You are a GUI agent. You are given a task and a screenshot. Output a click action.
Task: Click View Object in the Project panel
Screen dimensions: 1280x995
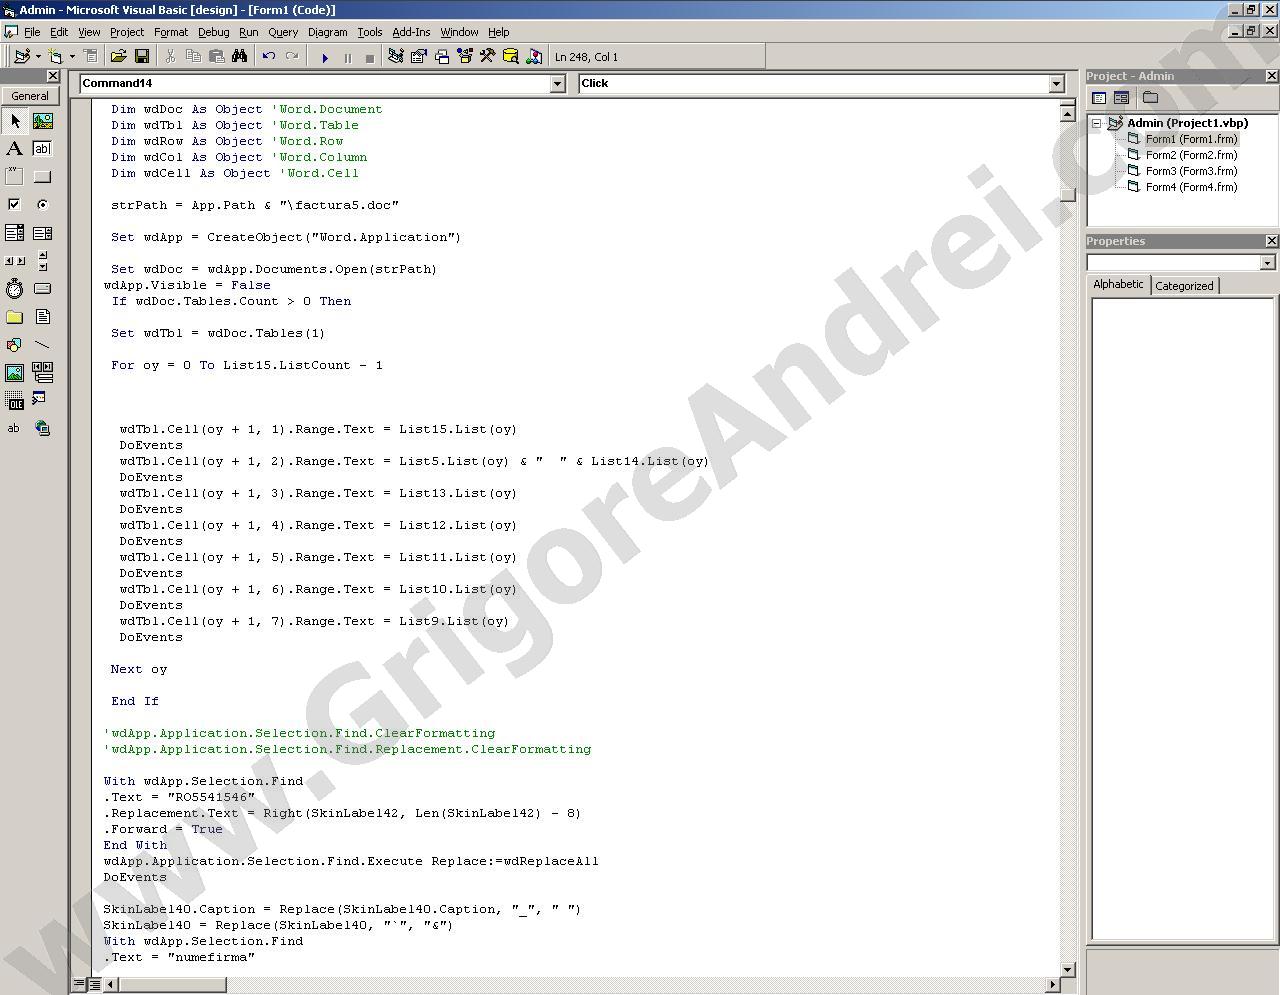[x=1121, y=98]
